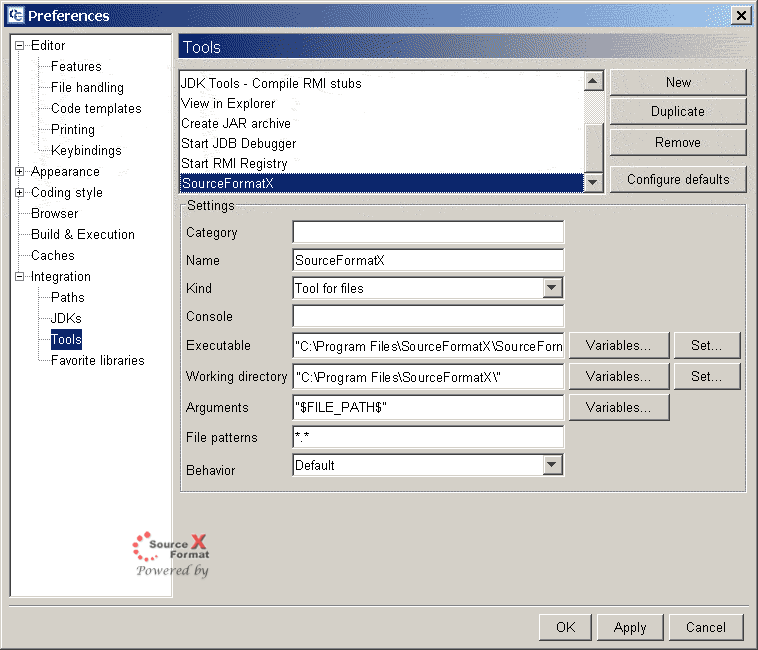Select Features under Editor
The height and width of the screenshot is (650, 758).
[x=76, y=66]
